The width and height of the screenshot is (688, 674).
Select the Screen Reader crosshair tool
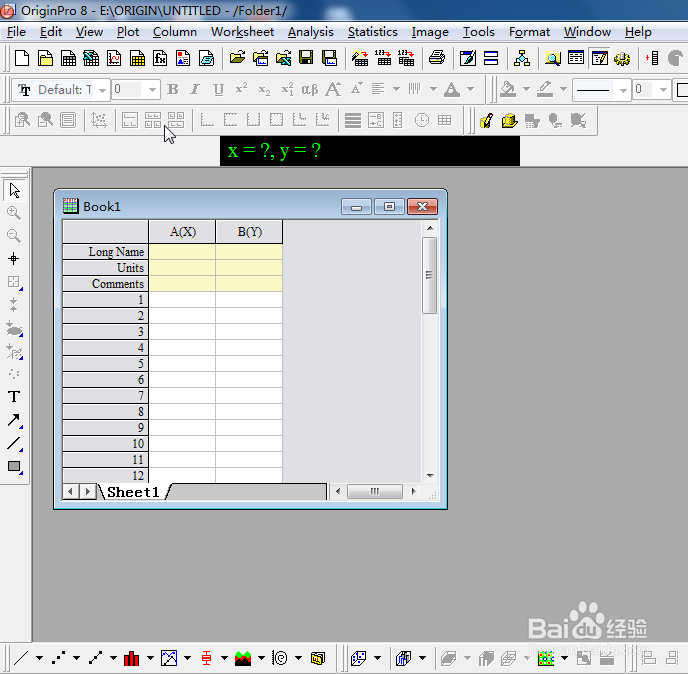point(14,258)
